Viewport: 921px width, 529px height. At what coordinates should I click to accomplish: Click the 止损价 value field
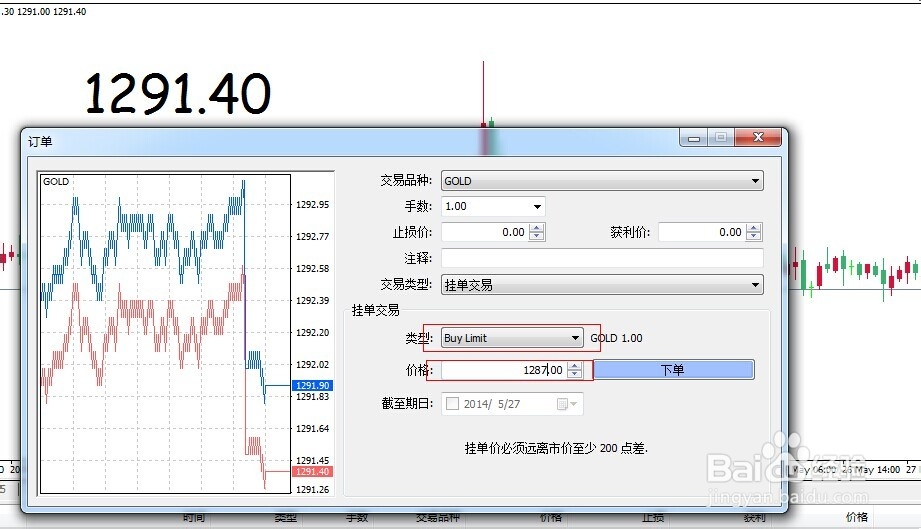(484, 232)
